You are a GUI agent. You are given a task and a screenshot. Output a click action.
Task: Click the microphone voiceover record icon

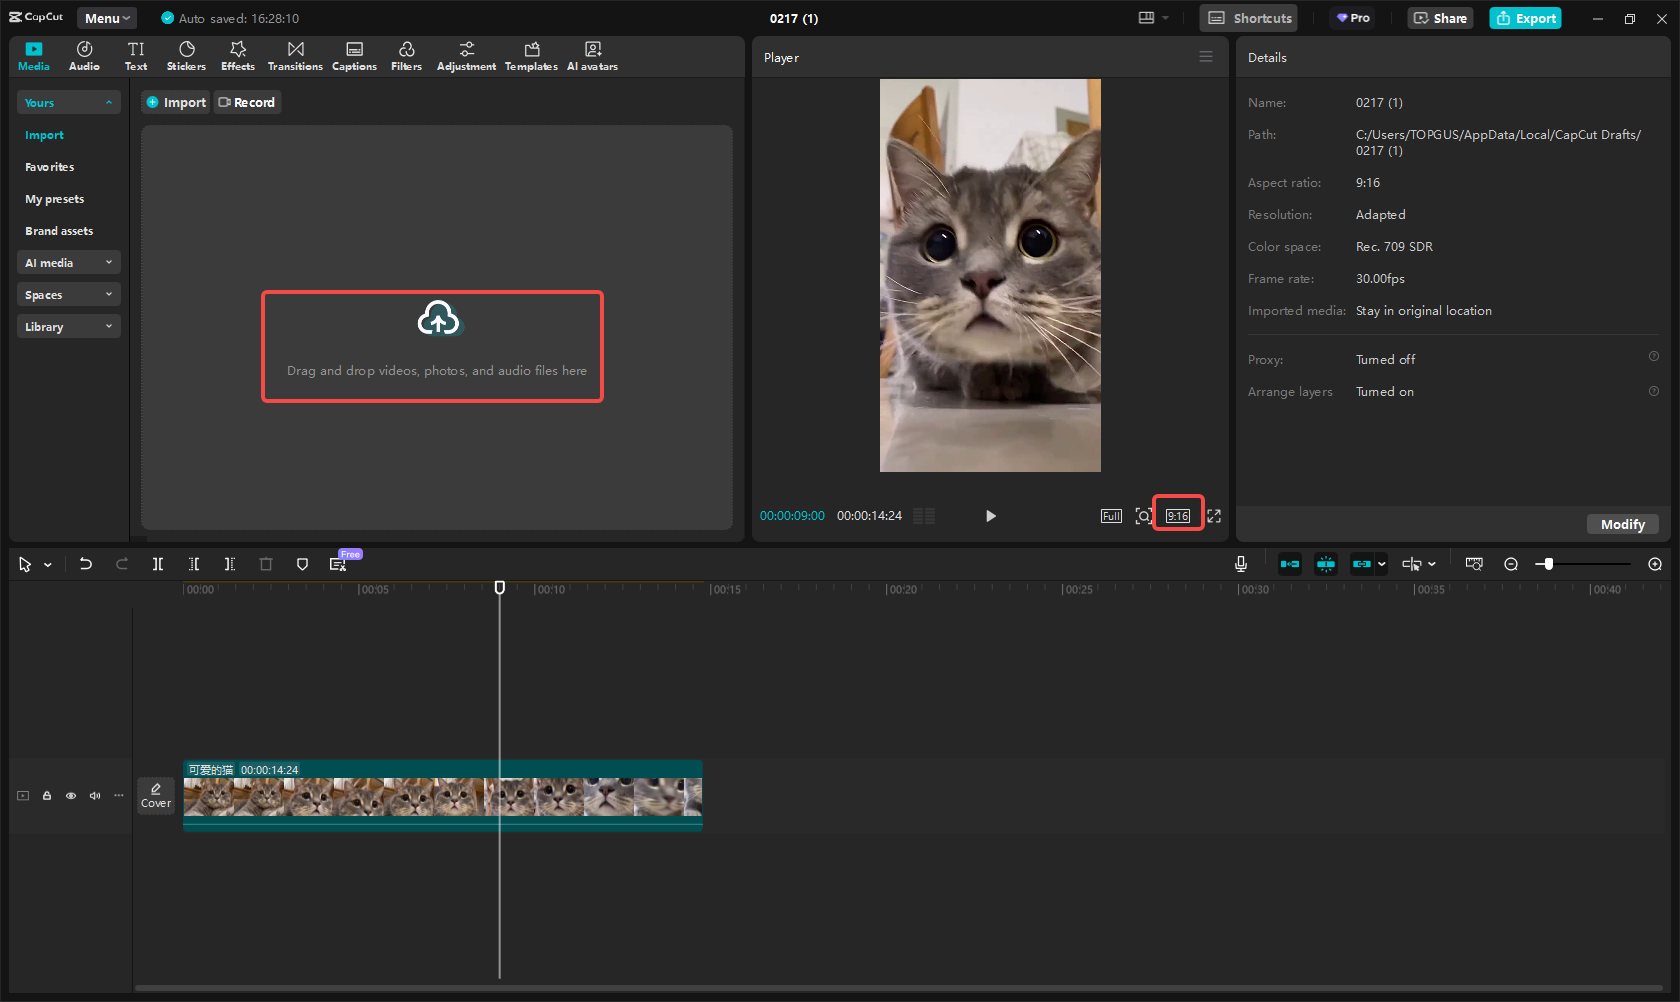1240,564
